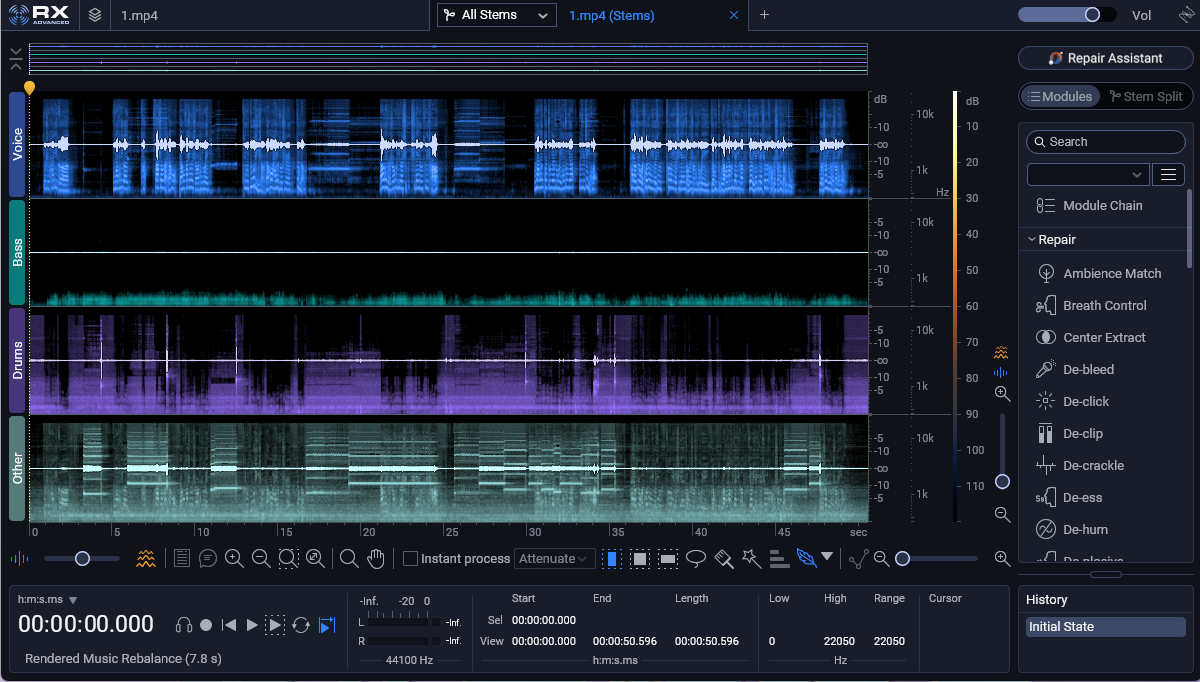Open the feather tool options arrow
Viewport: 1200px width, 682px height.
click(x=827, y=557)
